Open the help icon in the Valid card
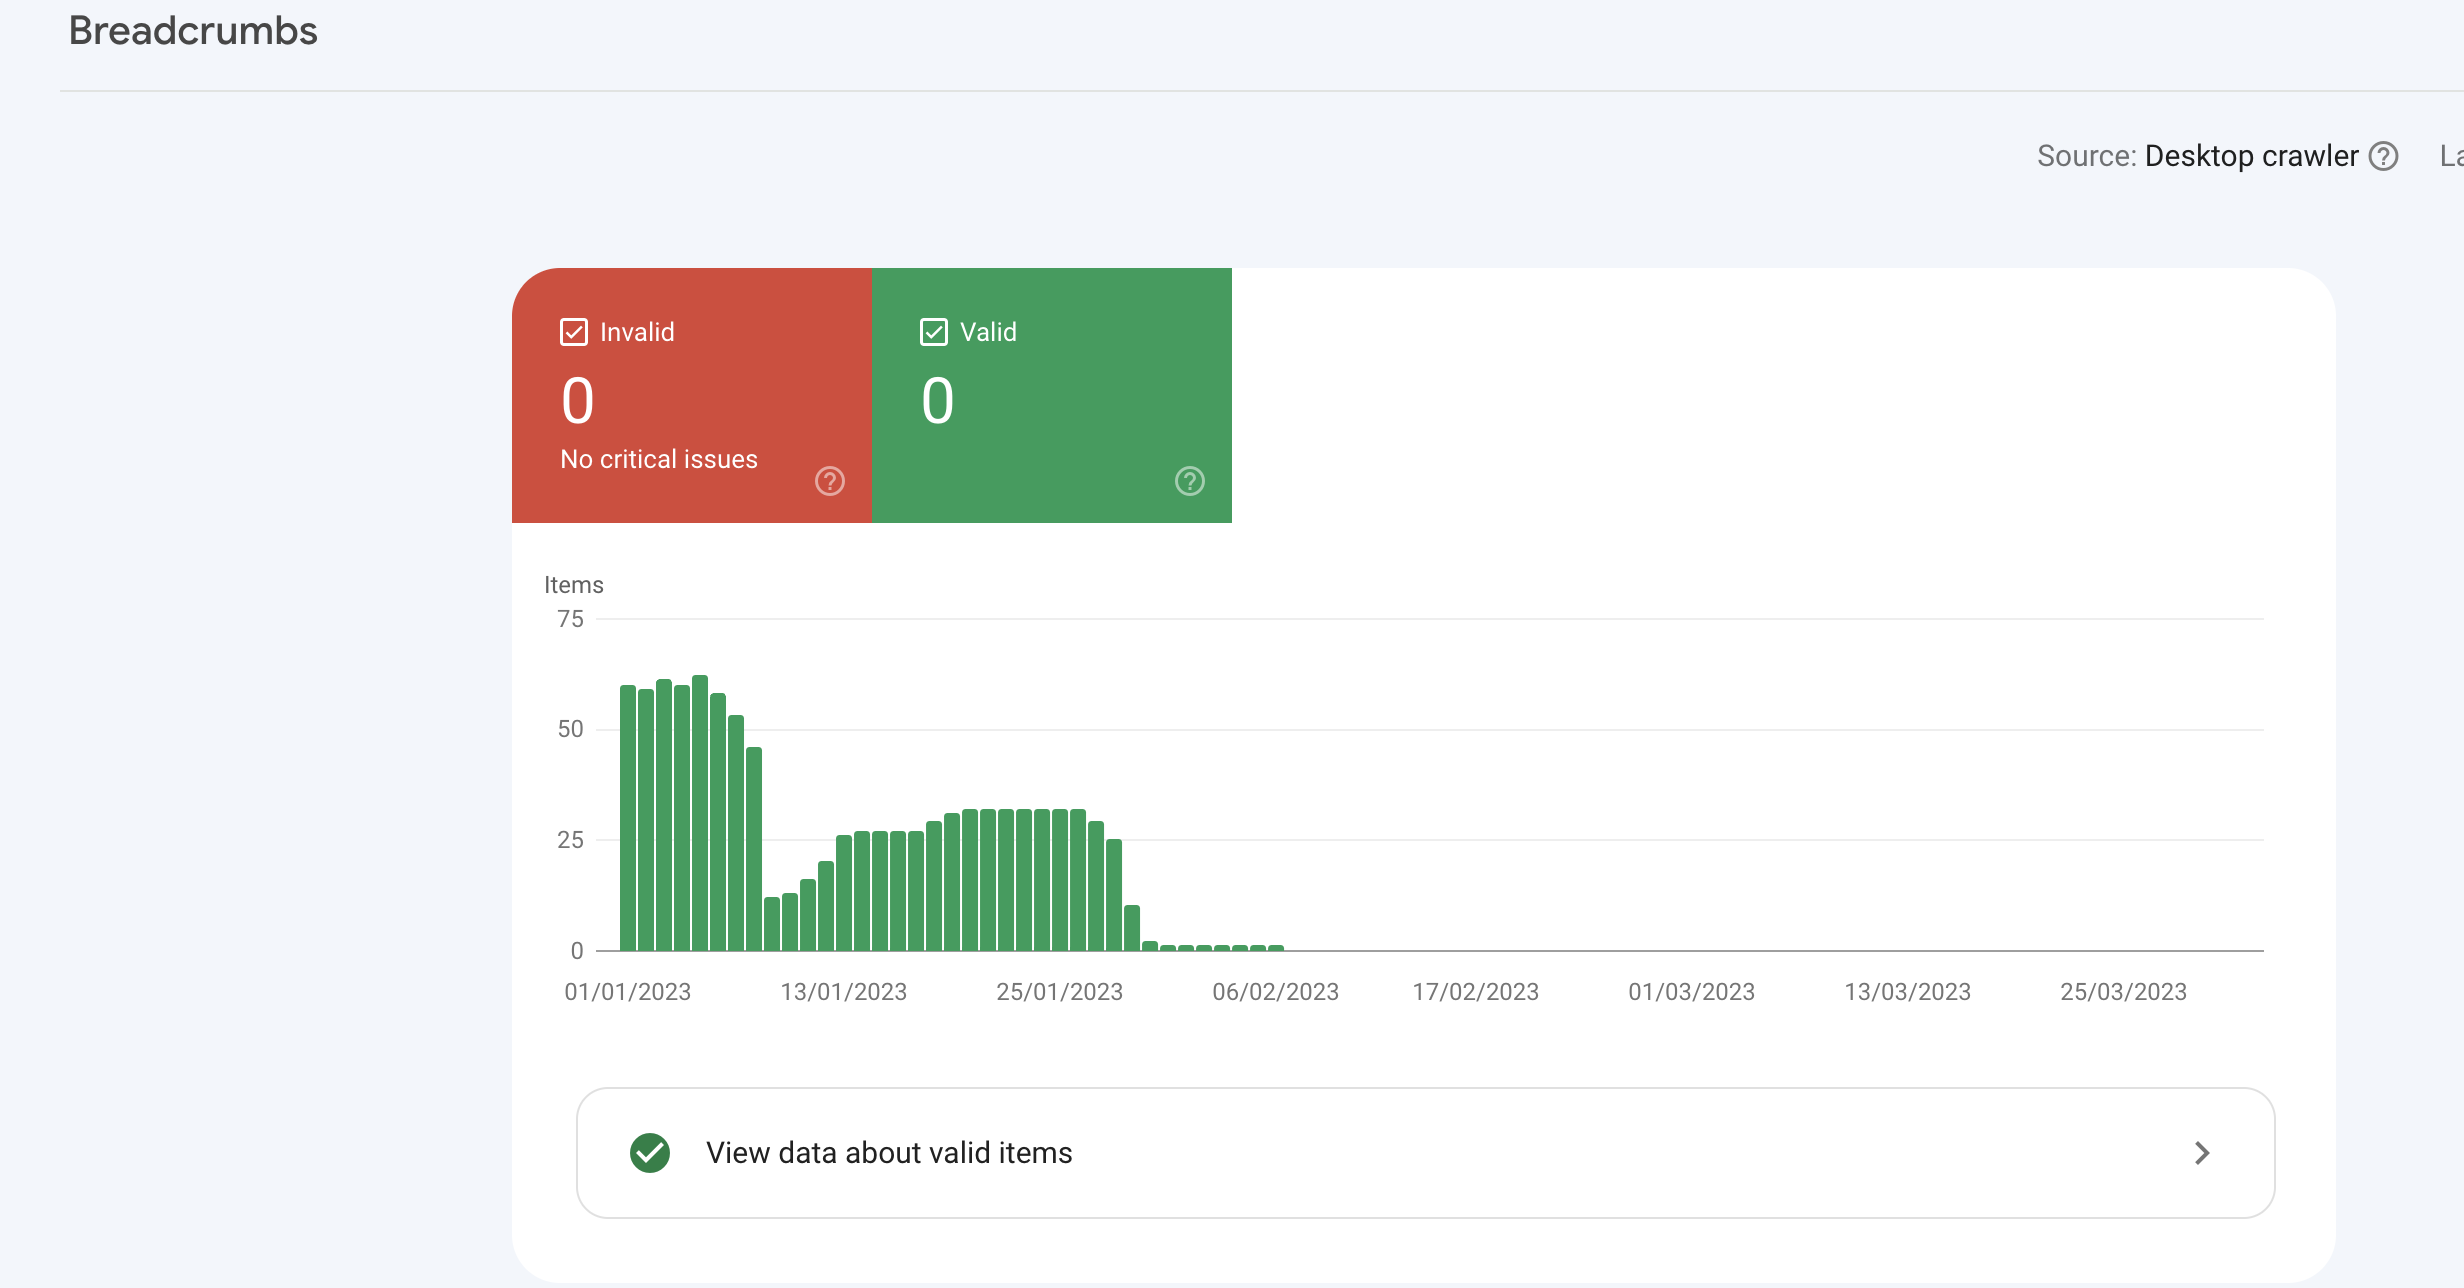Viewport: 2464px width, 1288px height. (1190, 481)
